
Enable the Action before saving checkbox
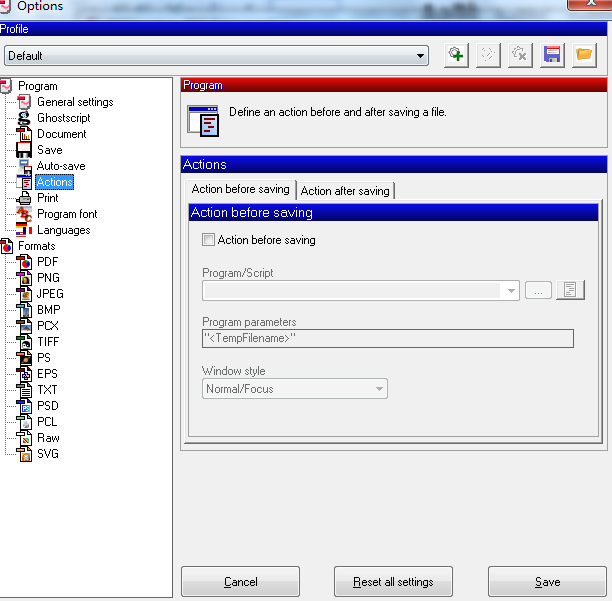[x=208, y=240]
